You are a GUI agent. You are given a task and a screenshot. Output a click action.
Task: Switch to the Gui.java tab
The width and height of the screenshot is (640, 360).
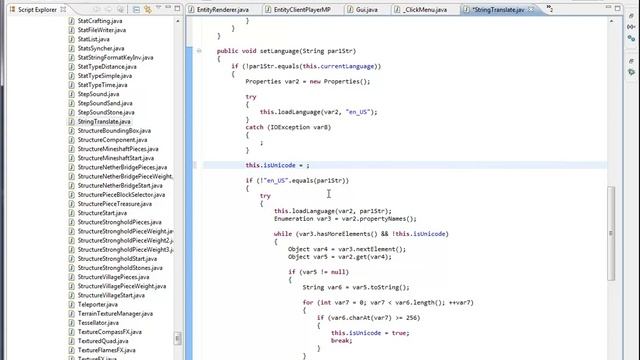click(367, 9)
